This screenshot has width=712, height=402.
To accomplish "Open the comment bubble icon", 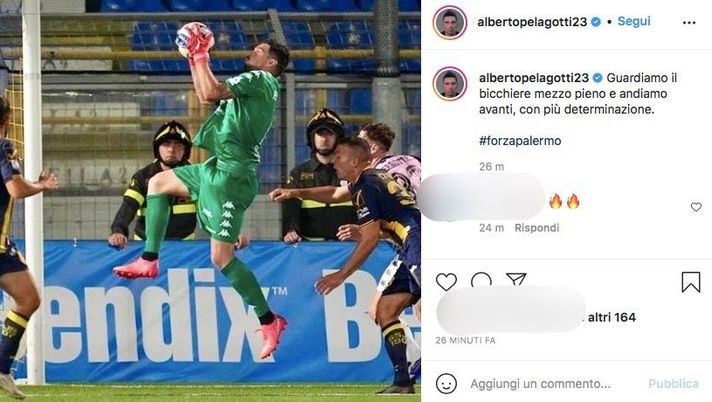I will click(x=481, y=280).
